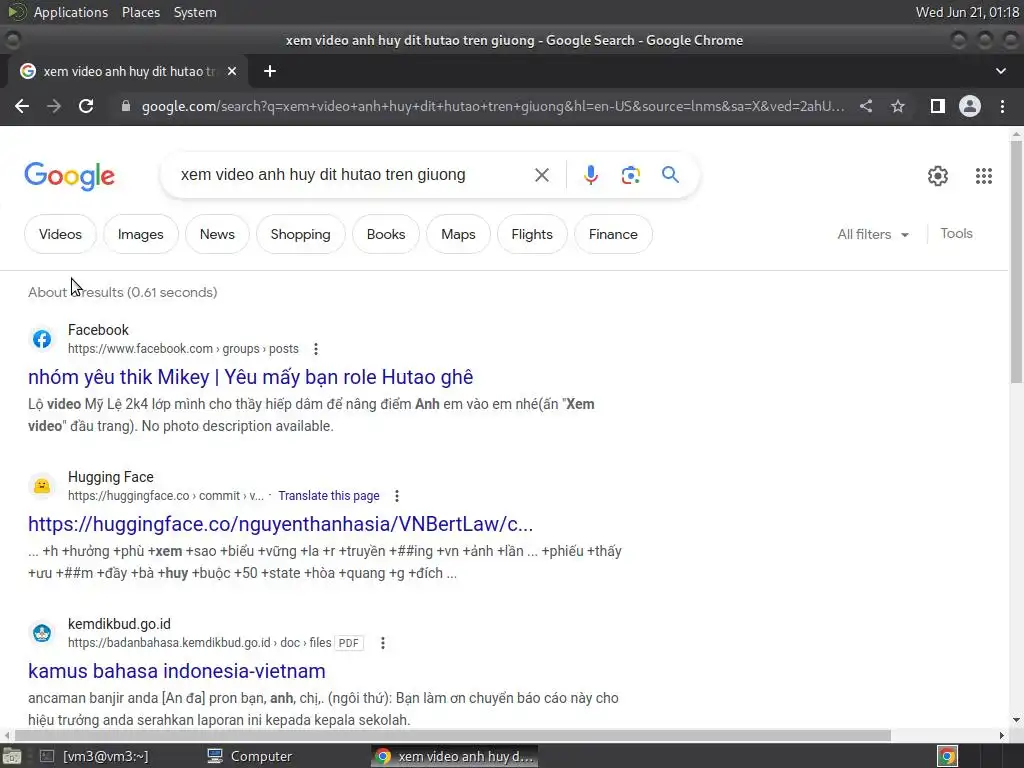The height and width of the screenshot is (768, 1024).
Task: Click Facebook URL facebook.com › groups › posts
Action: click(183, 349)
